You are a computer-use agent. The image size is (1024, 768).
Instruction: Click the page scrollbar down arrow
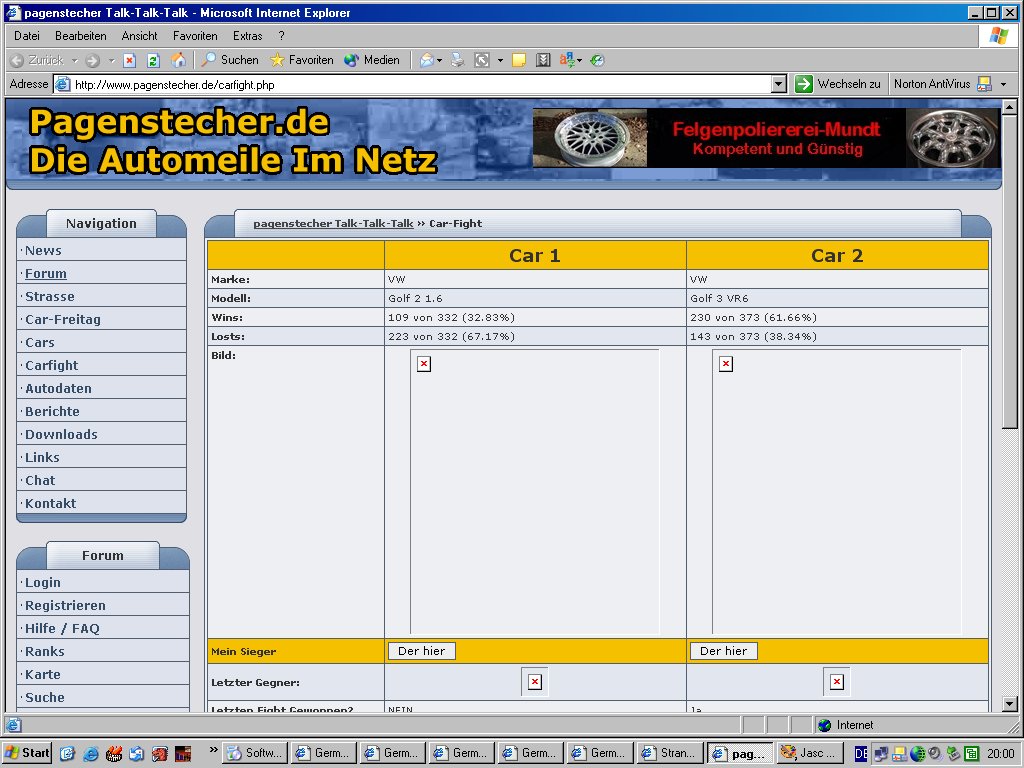coord(1010,704)
